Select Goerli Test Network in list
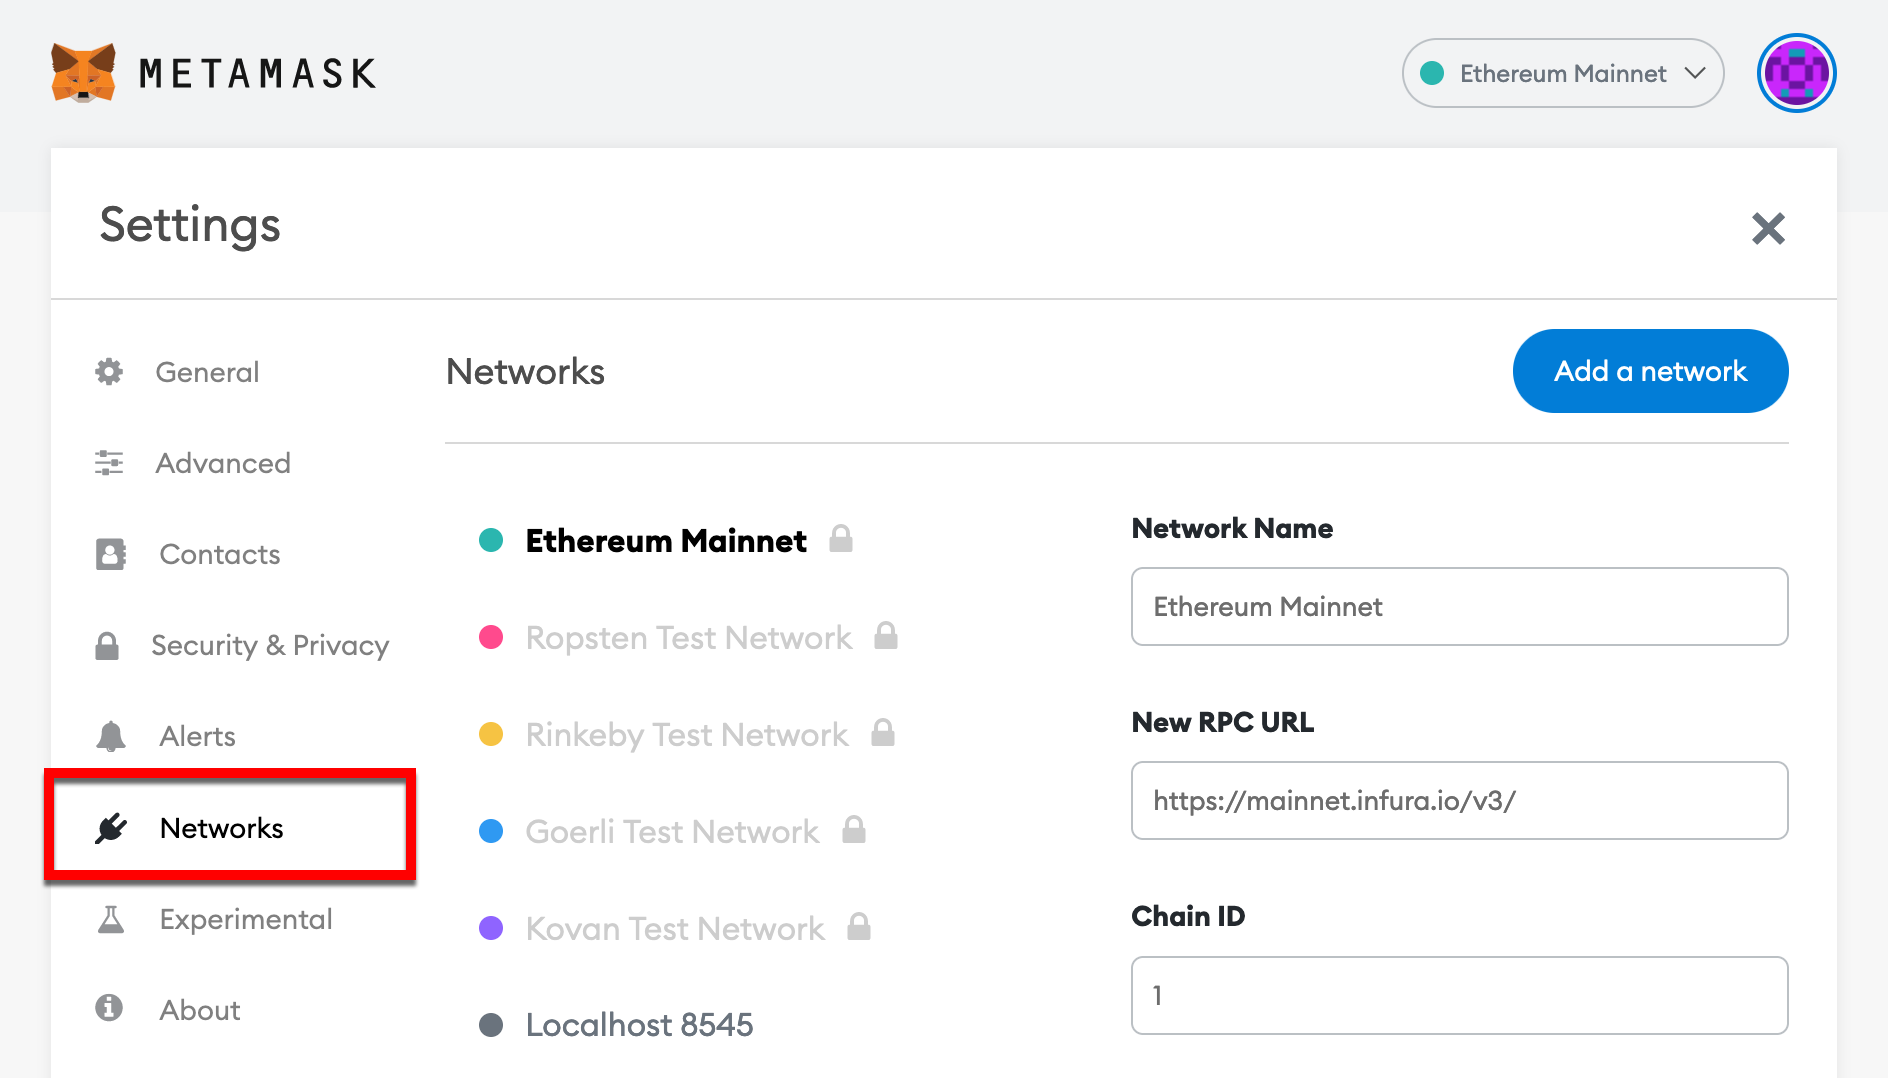This screenshot has height=1078, width=1888. [x=672, y=832]
